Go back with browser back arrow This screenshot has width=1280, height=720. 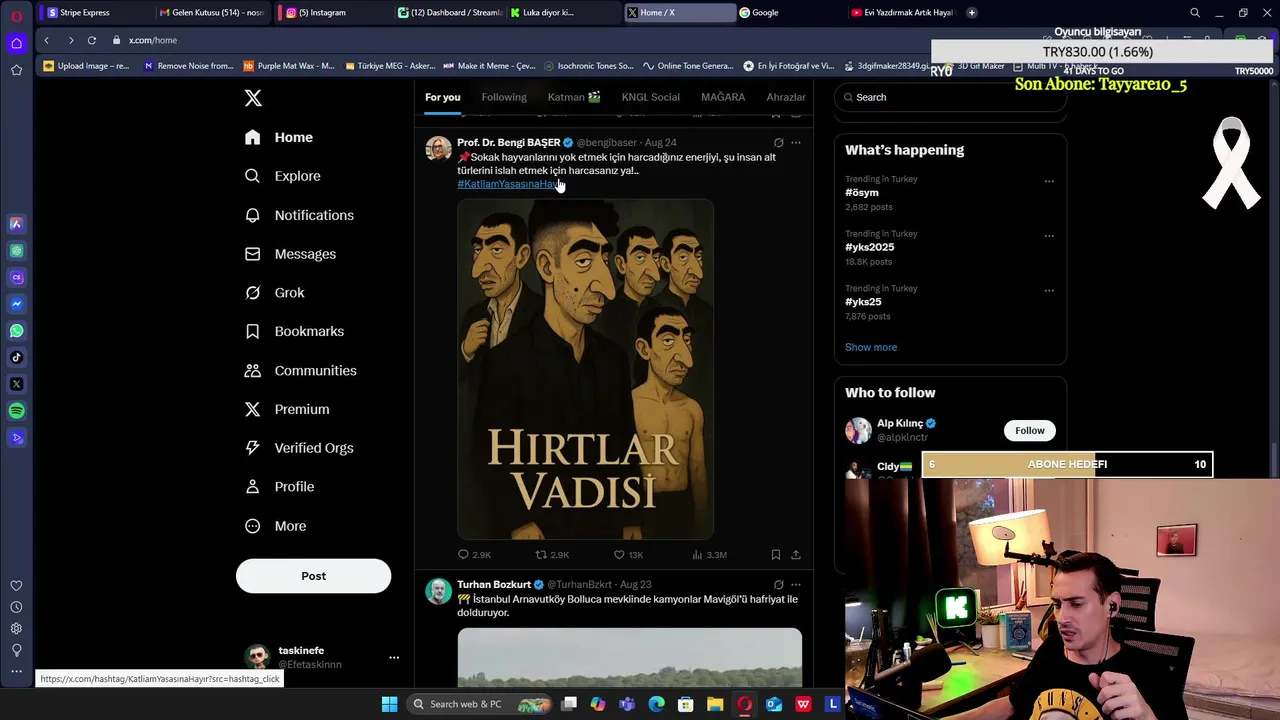click(46, 40)
